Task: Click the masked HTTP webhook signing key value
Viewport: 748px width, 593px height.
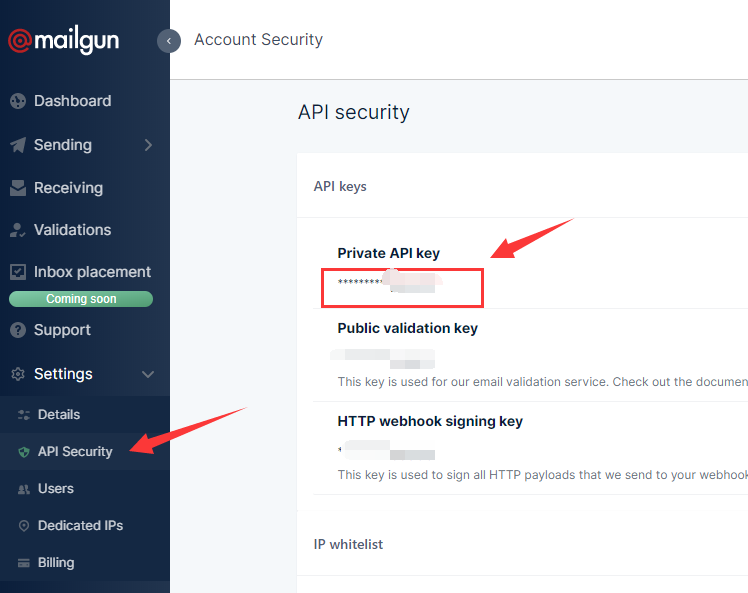Action: (386, 450)
